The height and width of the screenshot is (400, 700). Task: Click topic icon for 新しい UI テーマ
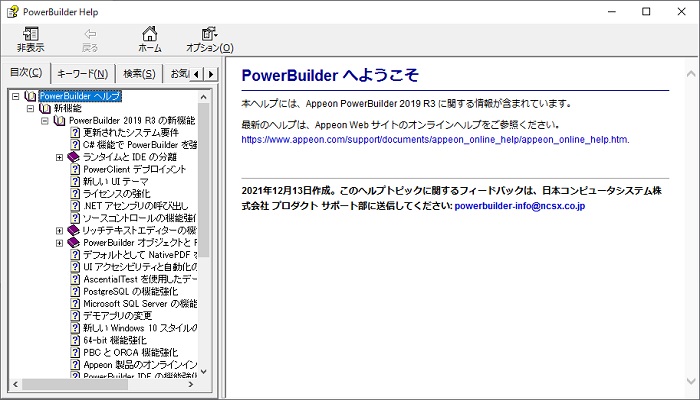pos(75,181)
